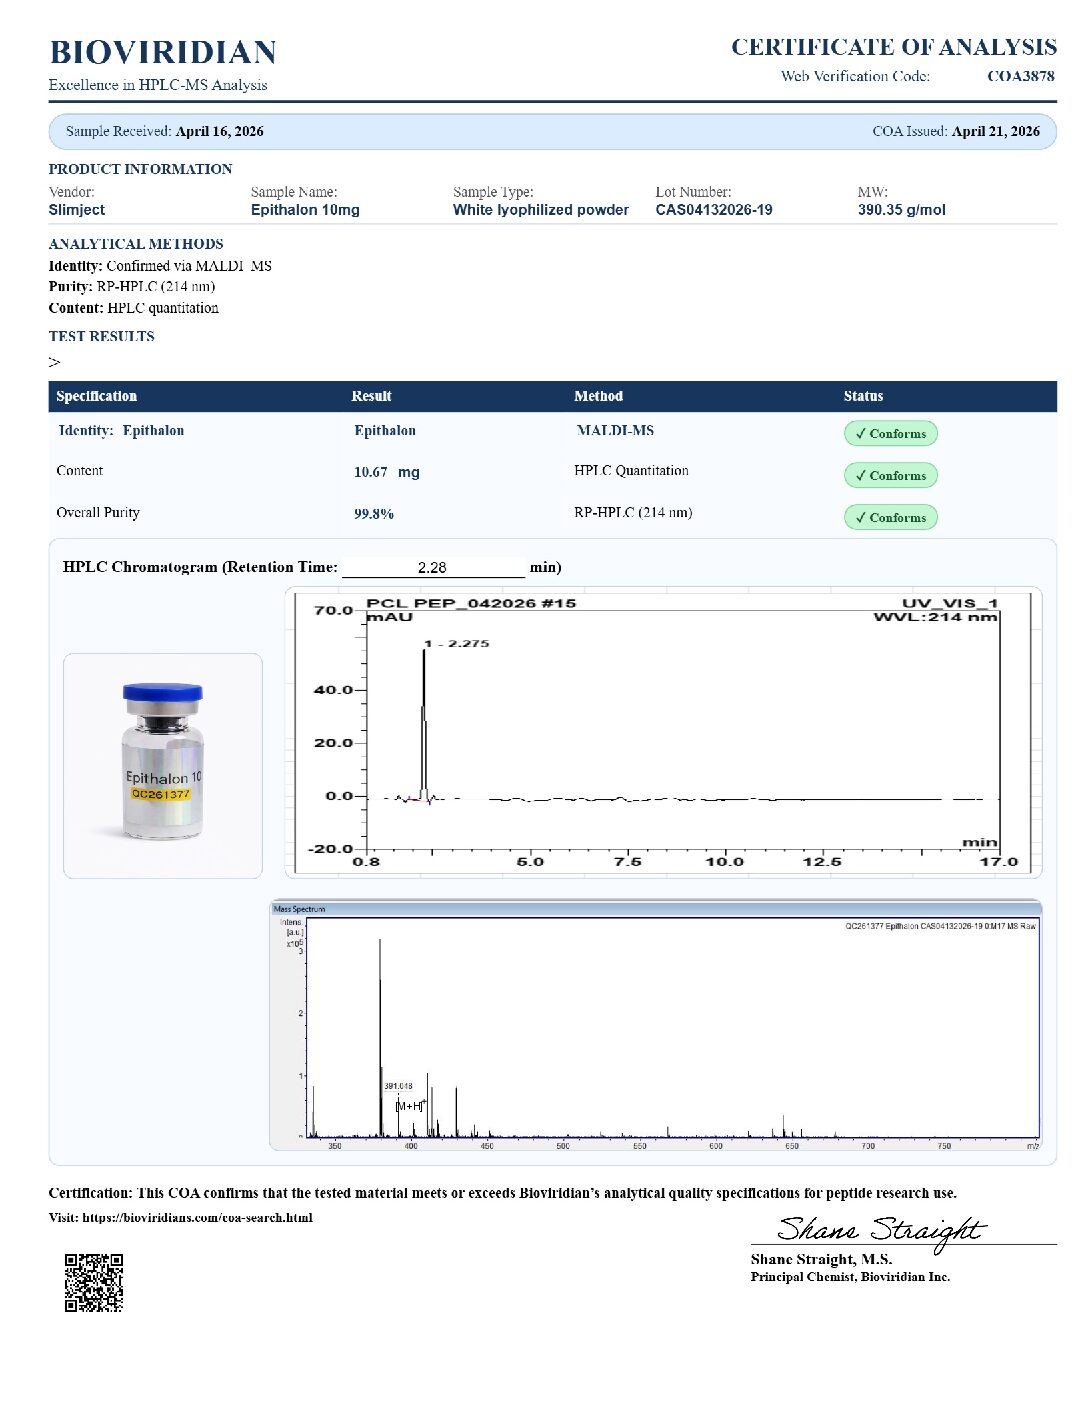Click the Mass Spectrum panel title bar
Viewport: 1088px width, 1408px height.
pyautogui.click(x=656, y=909)
